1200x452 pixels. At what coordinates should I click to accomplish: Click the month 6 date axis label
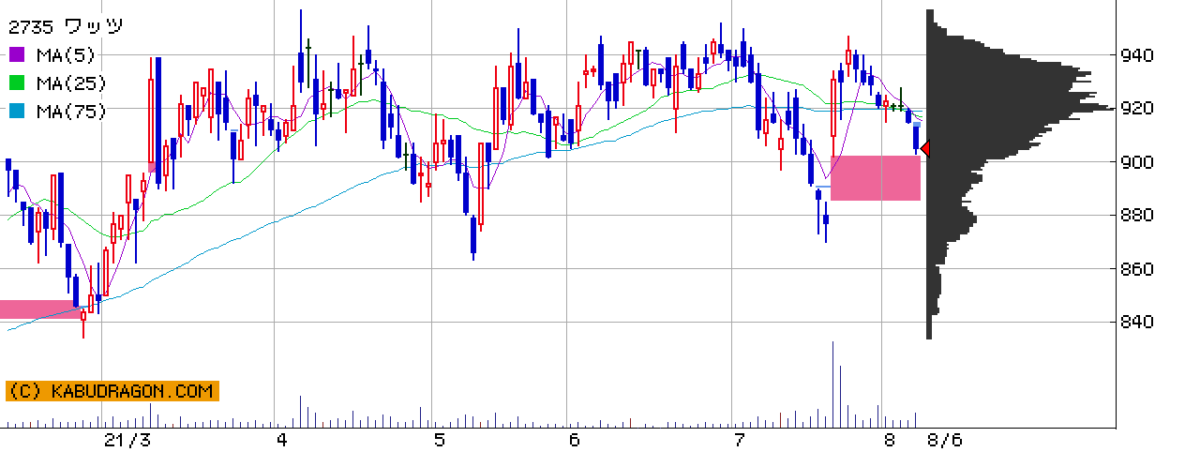pyautogui.click(x=574, y=439)
